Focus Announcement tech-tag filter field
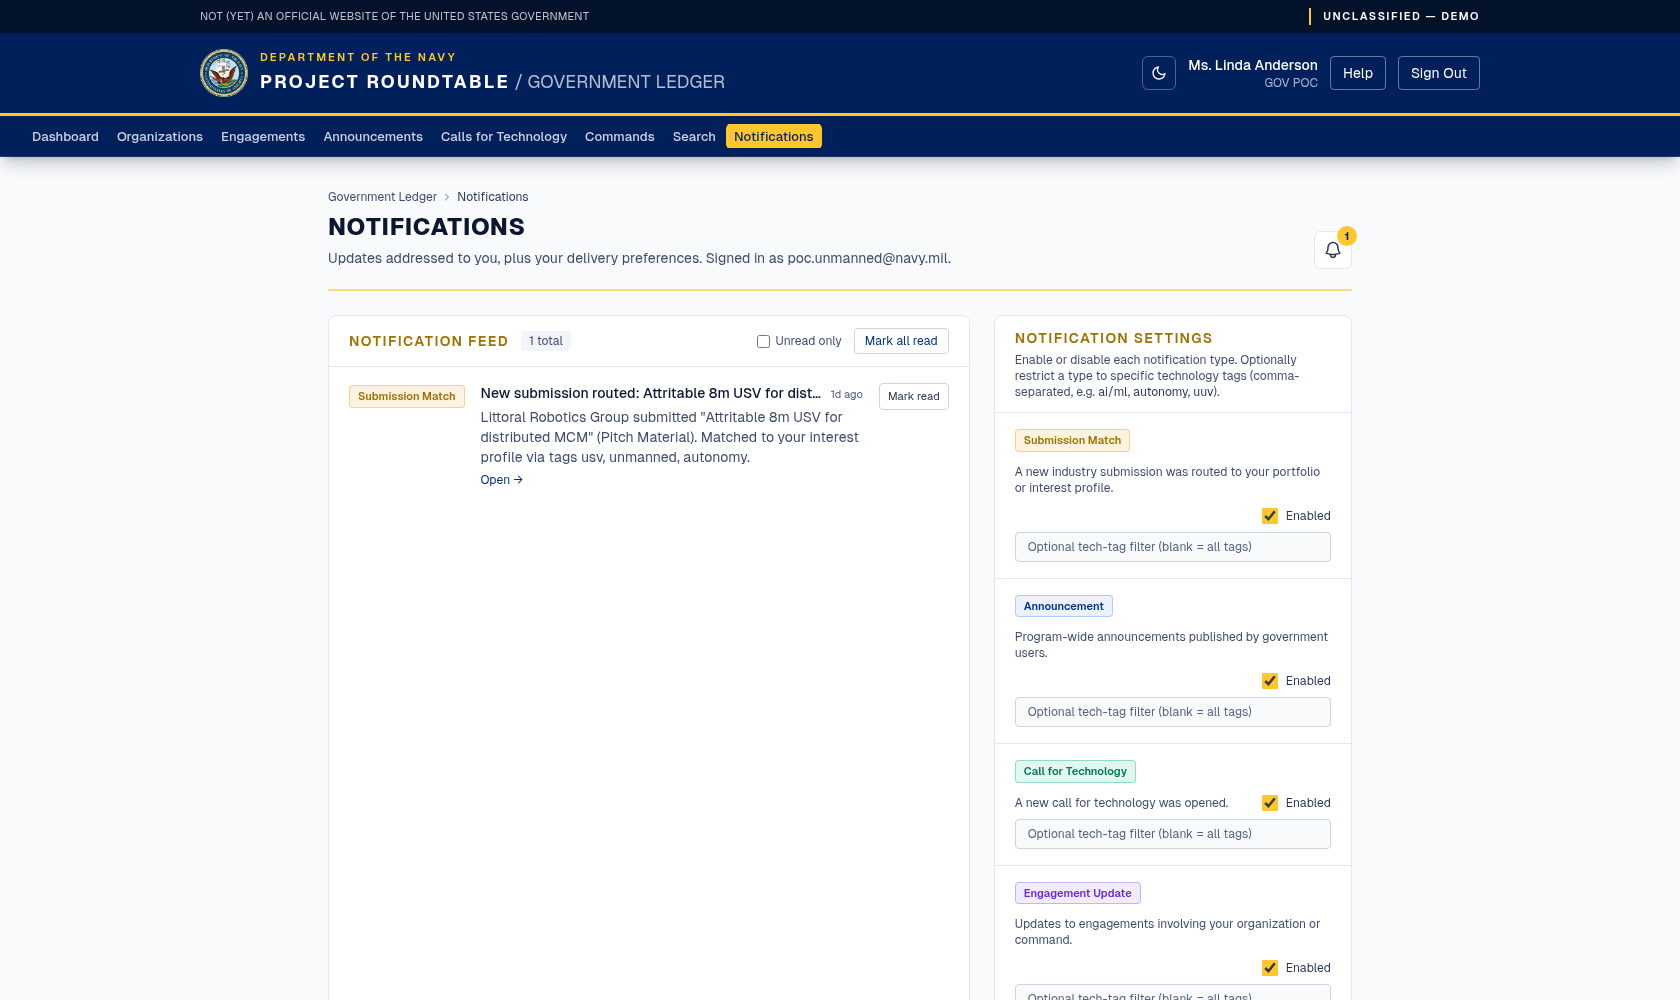This screenshot has height=1000, width=1680. 1173,712
